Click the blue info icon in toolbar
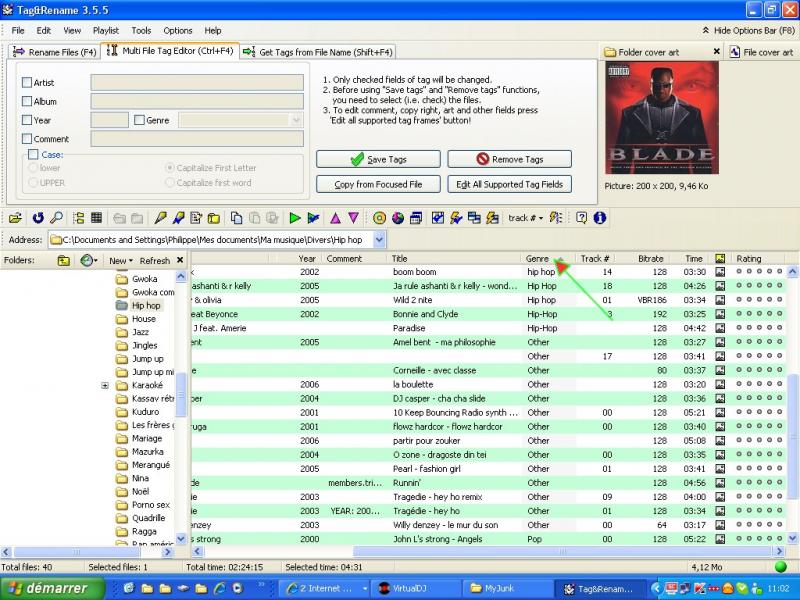 pyautogui.click(x=600, y=217)
